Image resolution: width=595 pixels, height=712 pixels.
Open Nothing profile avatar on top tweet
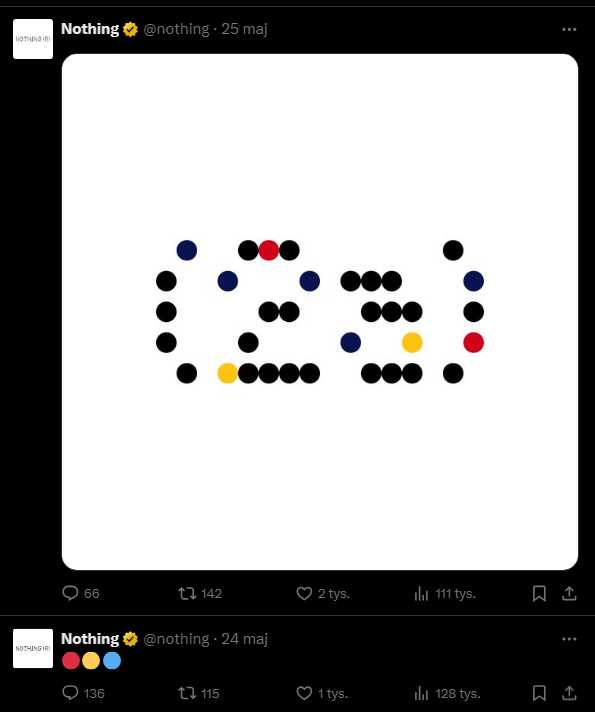[x=33, y=39]
